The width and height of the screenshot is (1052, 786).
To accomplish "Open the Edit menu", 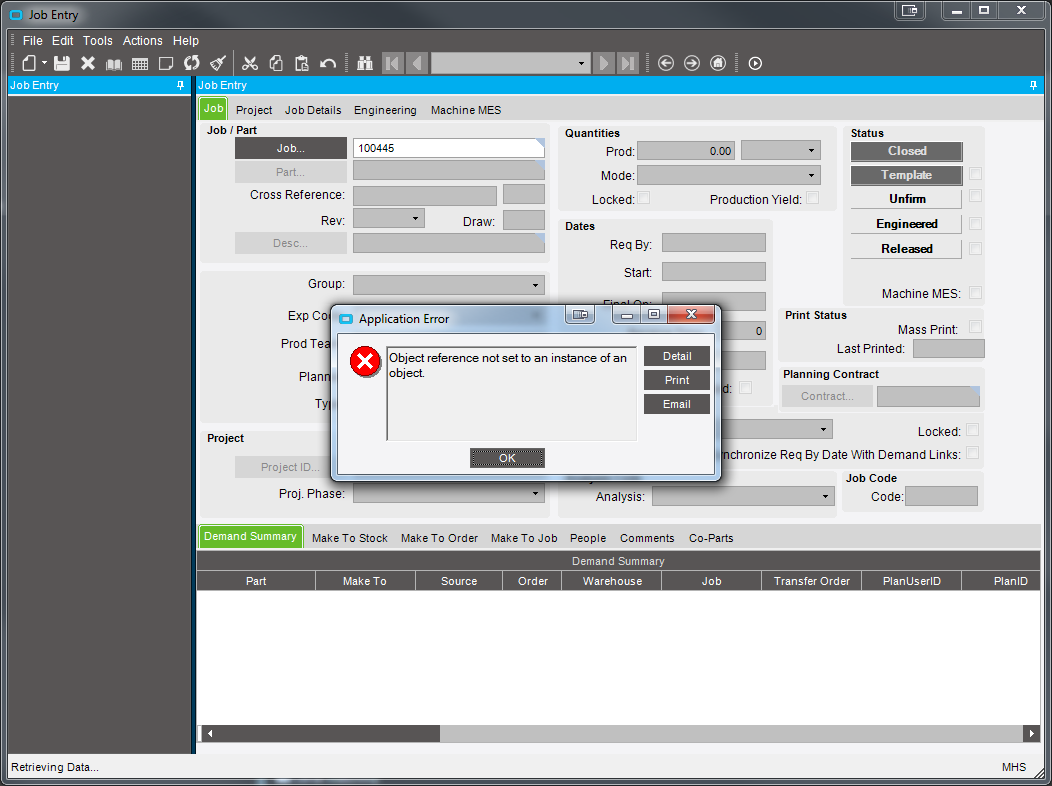I will [x=62, y=40].
